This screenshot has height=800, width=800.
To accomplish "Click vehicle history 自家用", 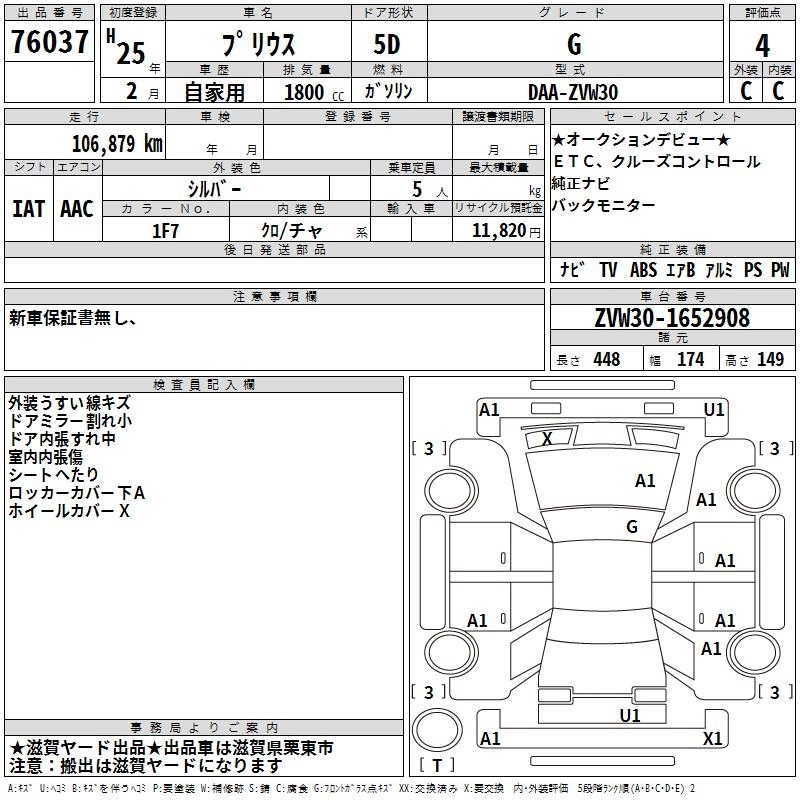I will (214, 92).
